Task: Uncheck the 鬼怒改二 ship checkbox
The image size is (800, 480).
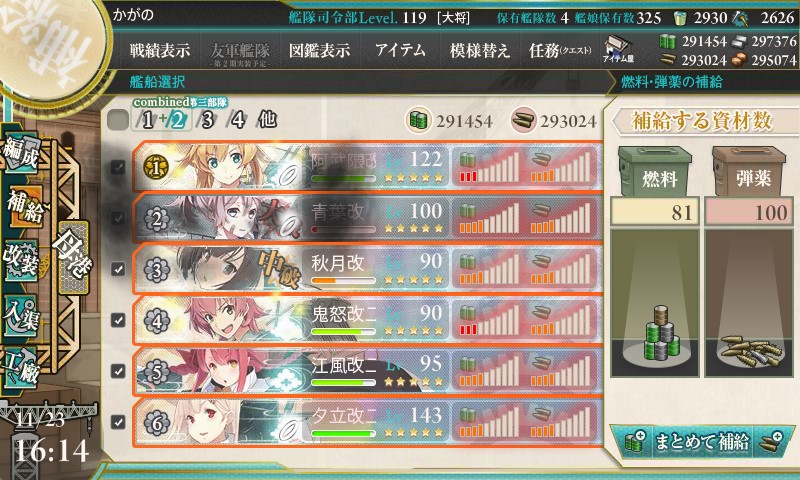Action: [118, 320]
